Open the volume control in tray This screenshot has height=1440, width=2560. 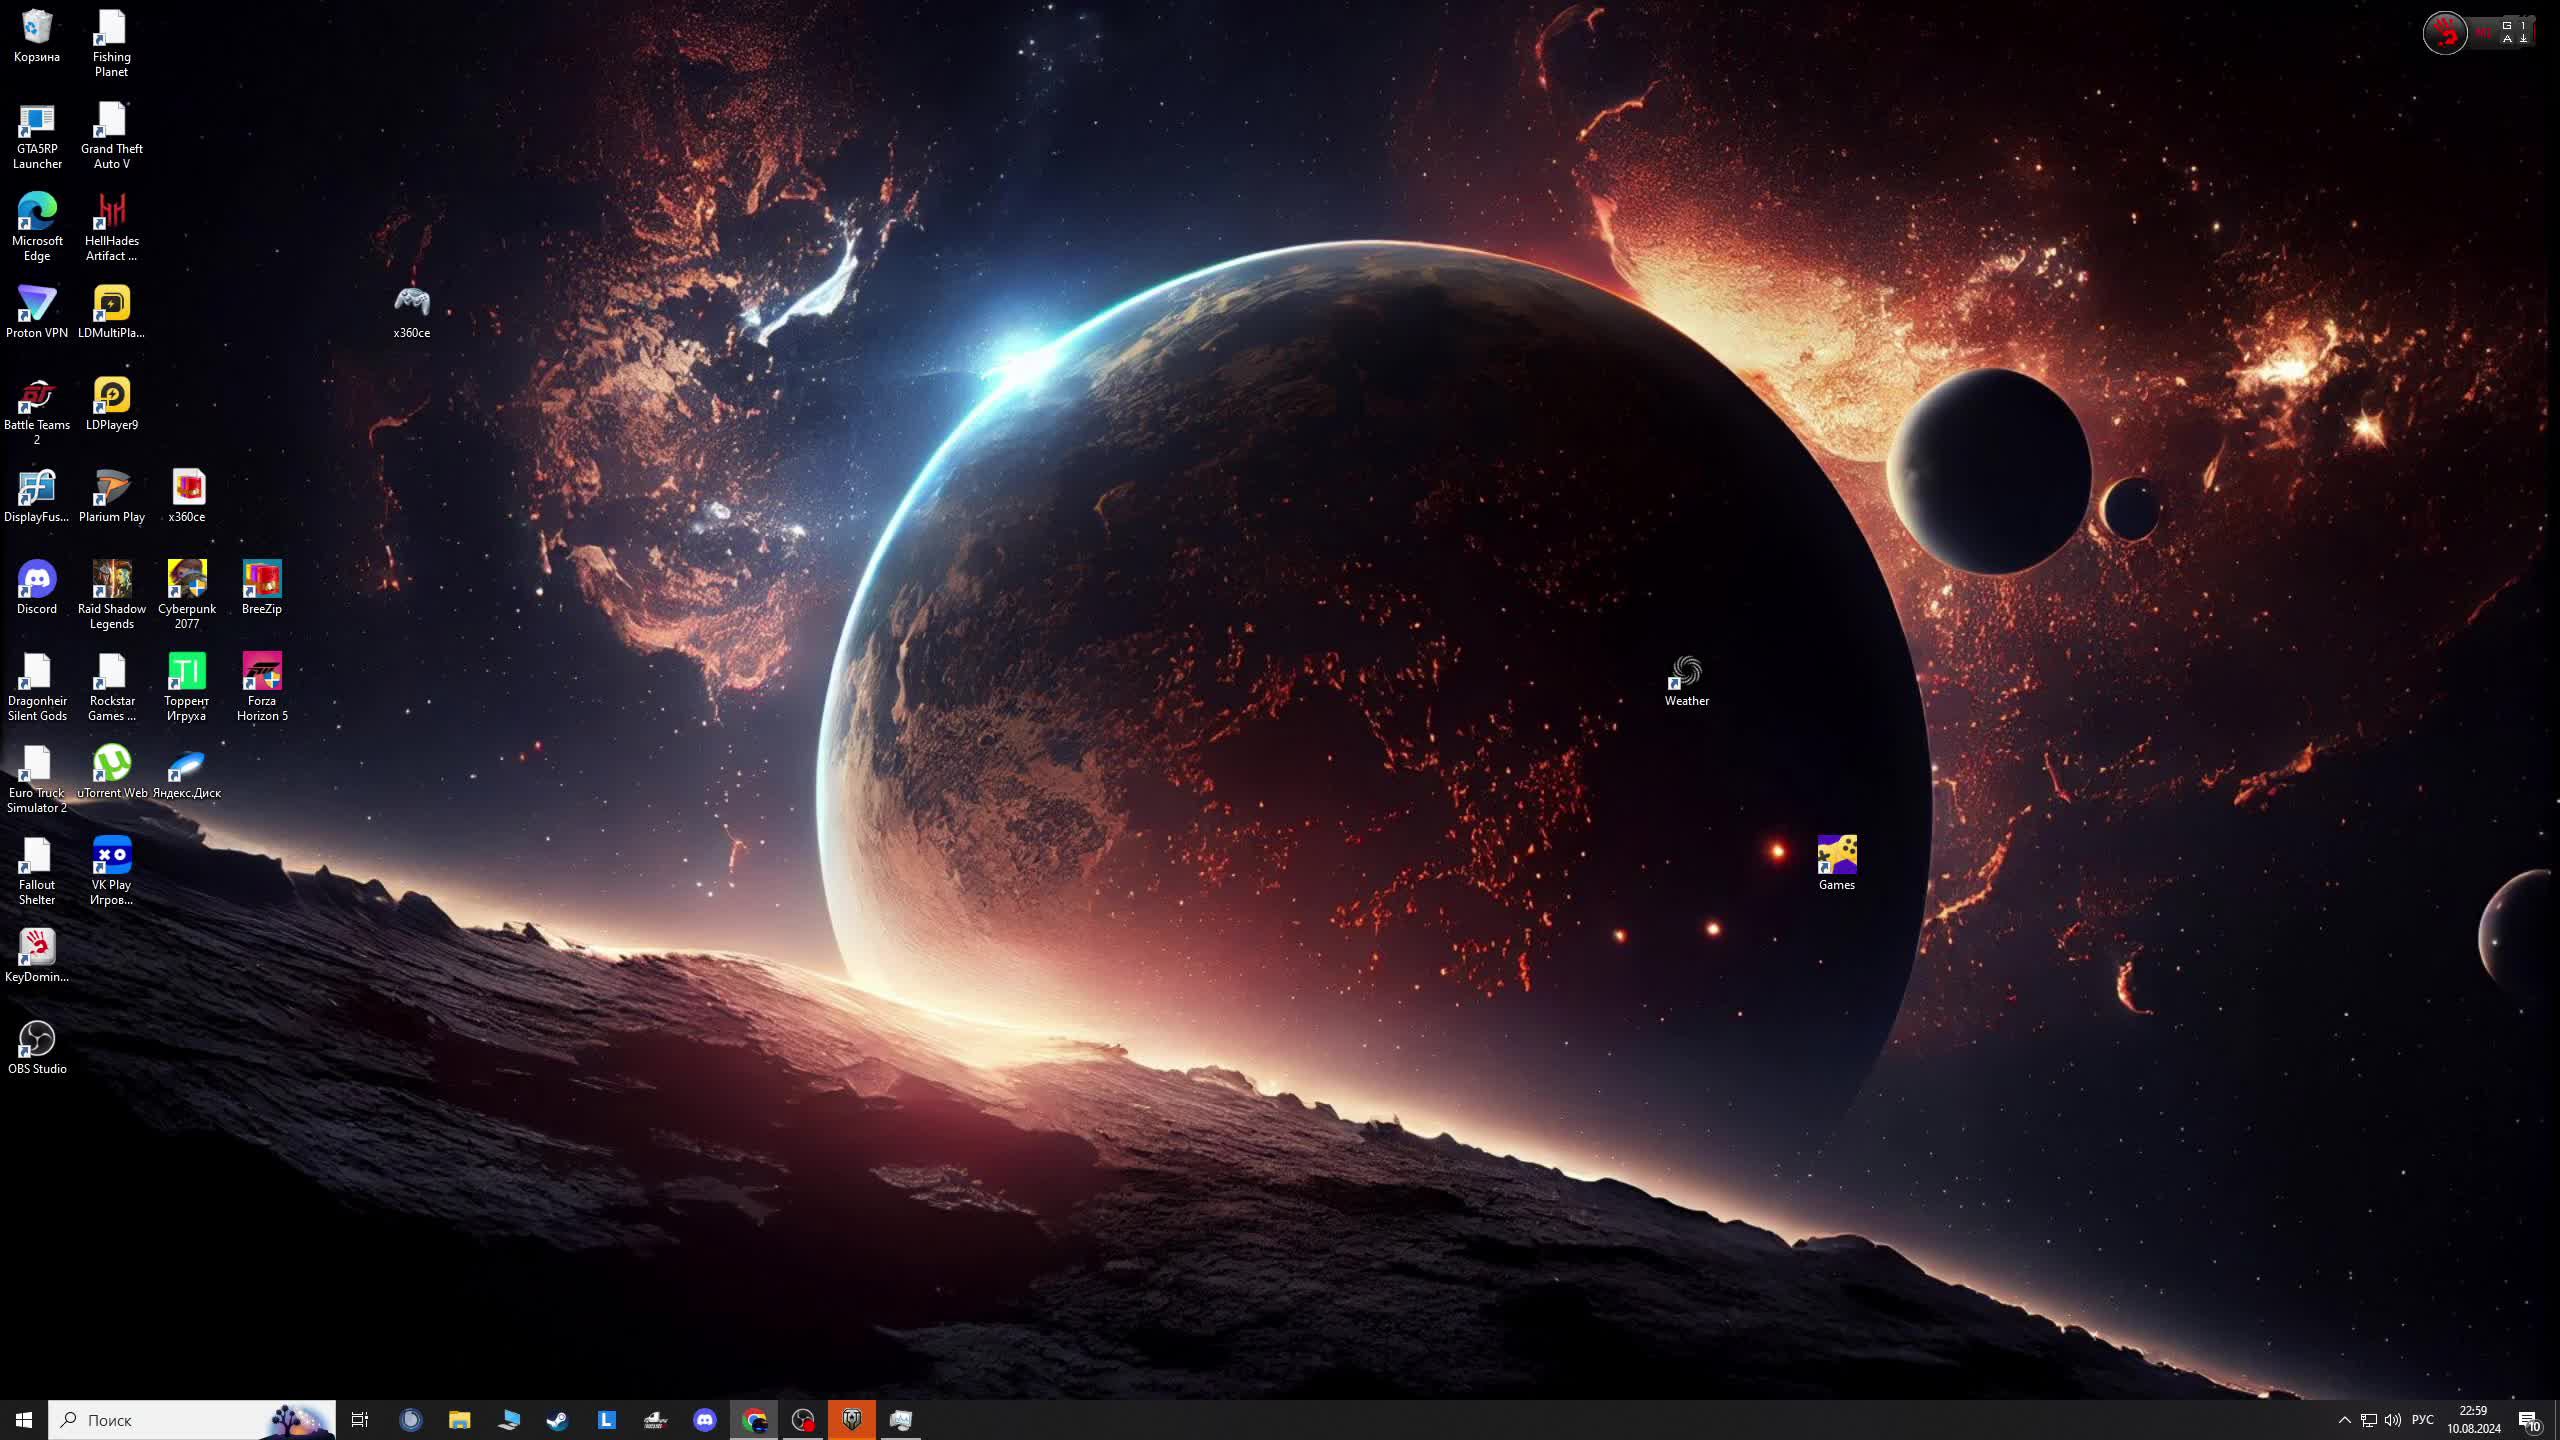tap(2393, 1420)
